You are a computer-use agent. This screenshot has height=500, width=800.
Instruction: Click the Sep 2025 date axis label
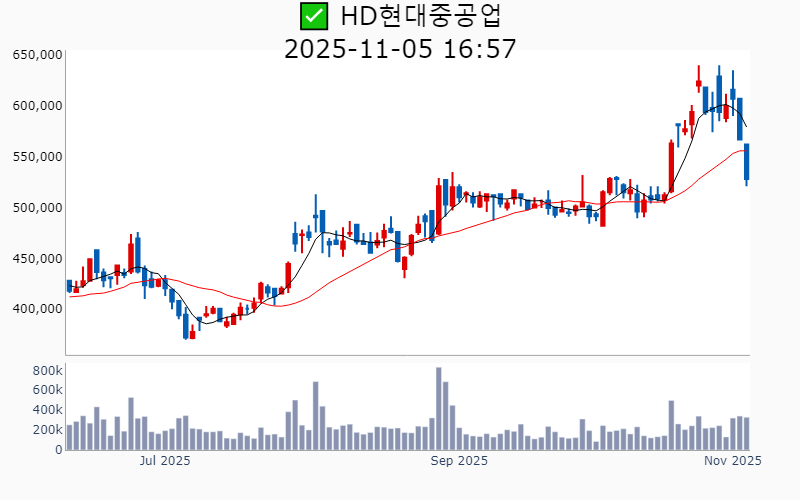(x=459, y=461)
